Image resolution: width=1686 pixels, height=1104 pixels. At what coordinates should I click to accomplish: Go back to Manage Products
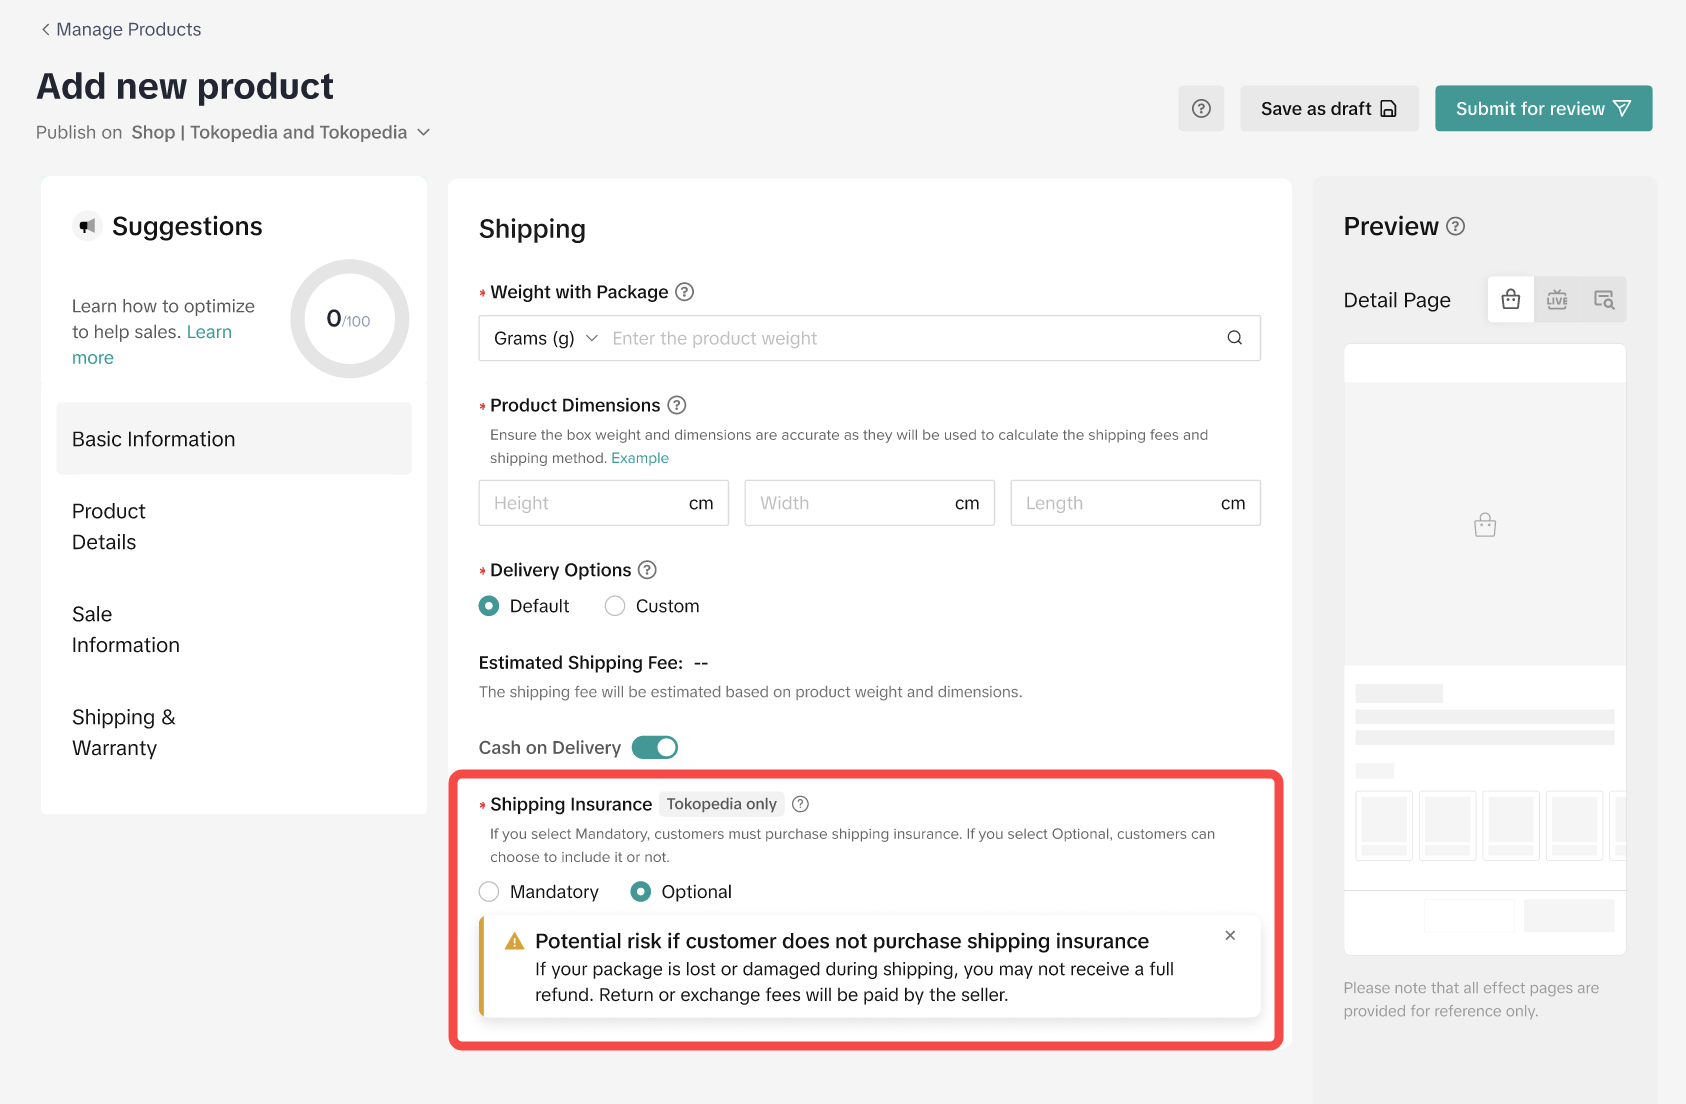[x=120, y=30]
